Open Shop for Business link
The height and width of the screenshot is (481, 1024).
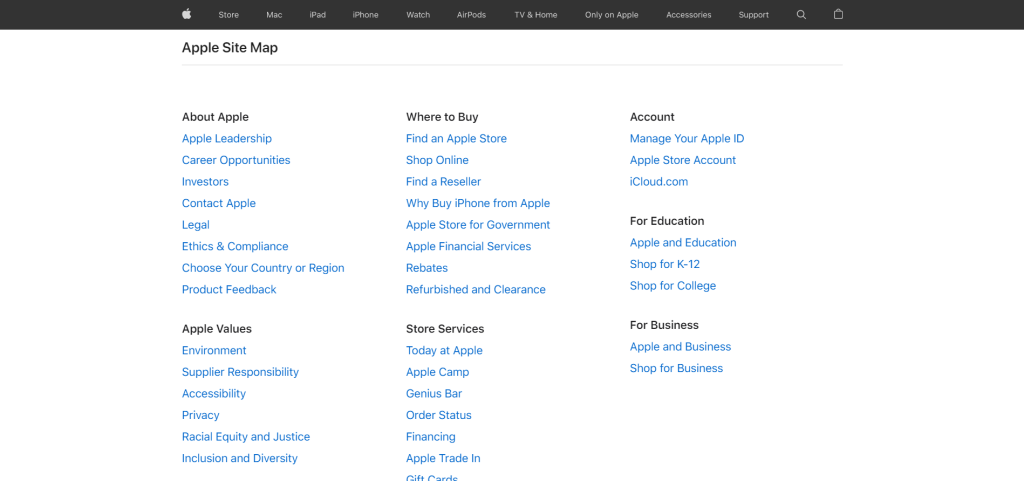click(x=677, y=368)
